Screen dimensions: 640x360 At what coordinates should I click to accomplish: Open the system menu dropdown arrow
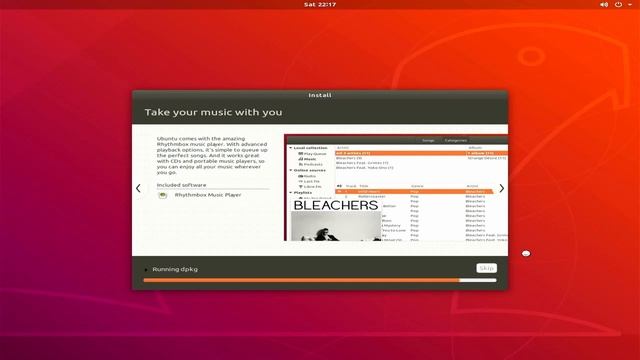pos(630,4)
